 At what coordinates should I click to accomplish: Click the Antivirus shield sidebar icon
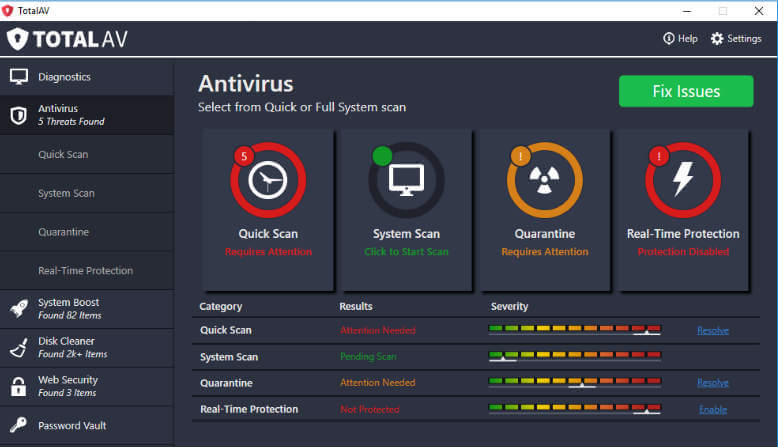pos(18,115)
